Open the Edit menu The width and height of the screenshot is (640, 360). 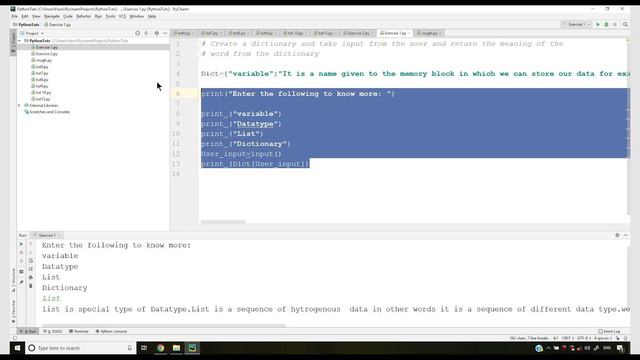25,16
